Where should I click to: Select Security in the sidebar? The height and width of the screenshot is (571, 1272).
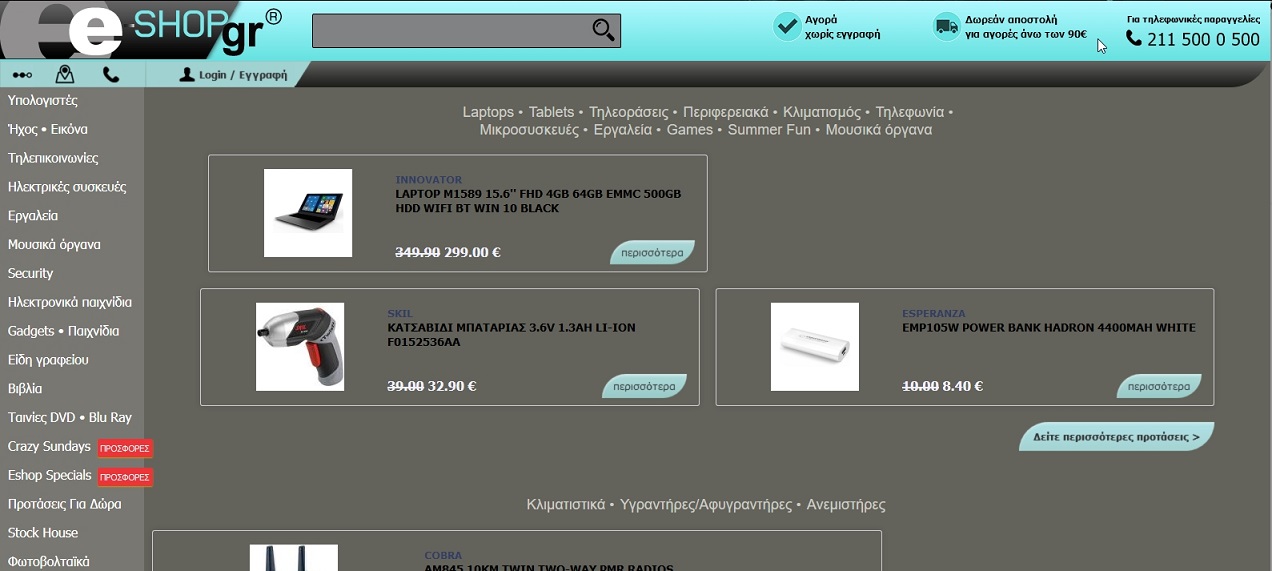30,274
